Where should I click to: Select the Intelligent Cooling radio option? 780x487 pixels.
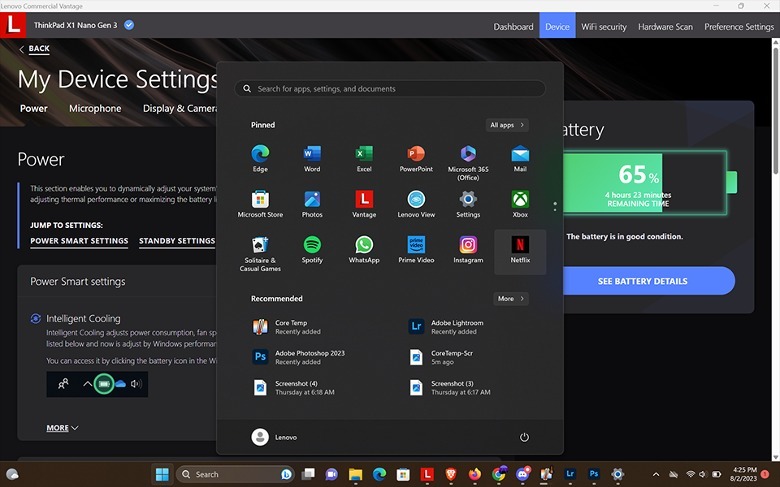click(x=35, y=318)
